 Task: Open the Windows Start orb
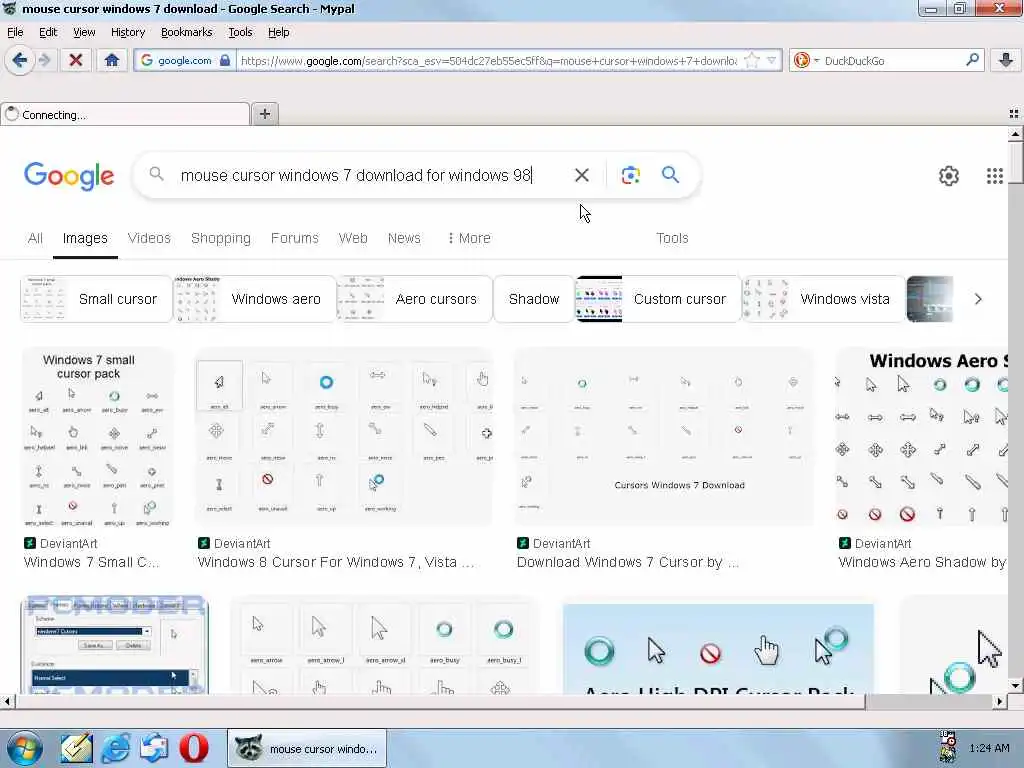(24, 748)
